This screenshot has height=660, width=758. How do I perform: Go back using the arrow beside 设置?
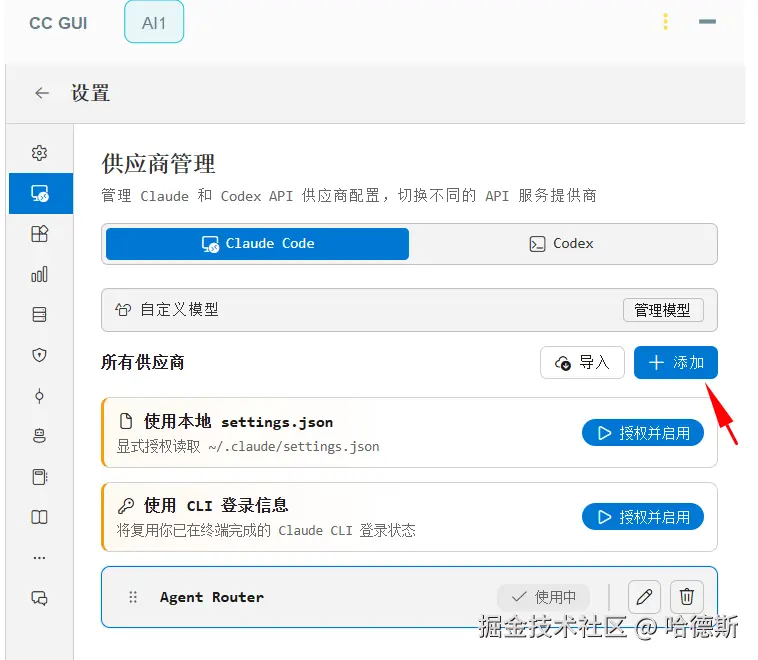42,93
